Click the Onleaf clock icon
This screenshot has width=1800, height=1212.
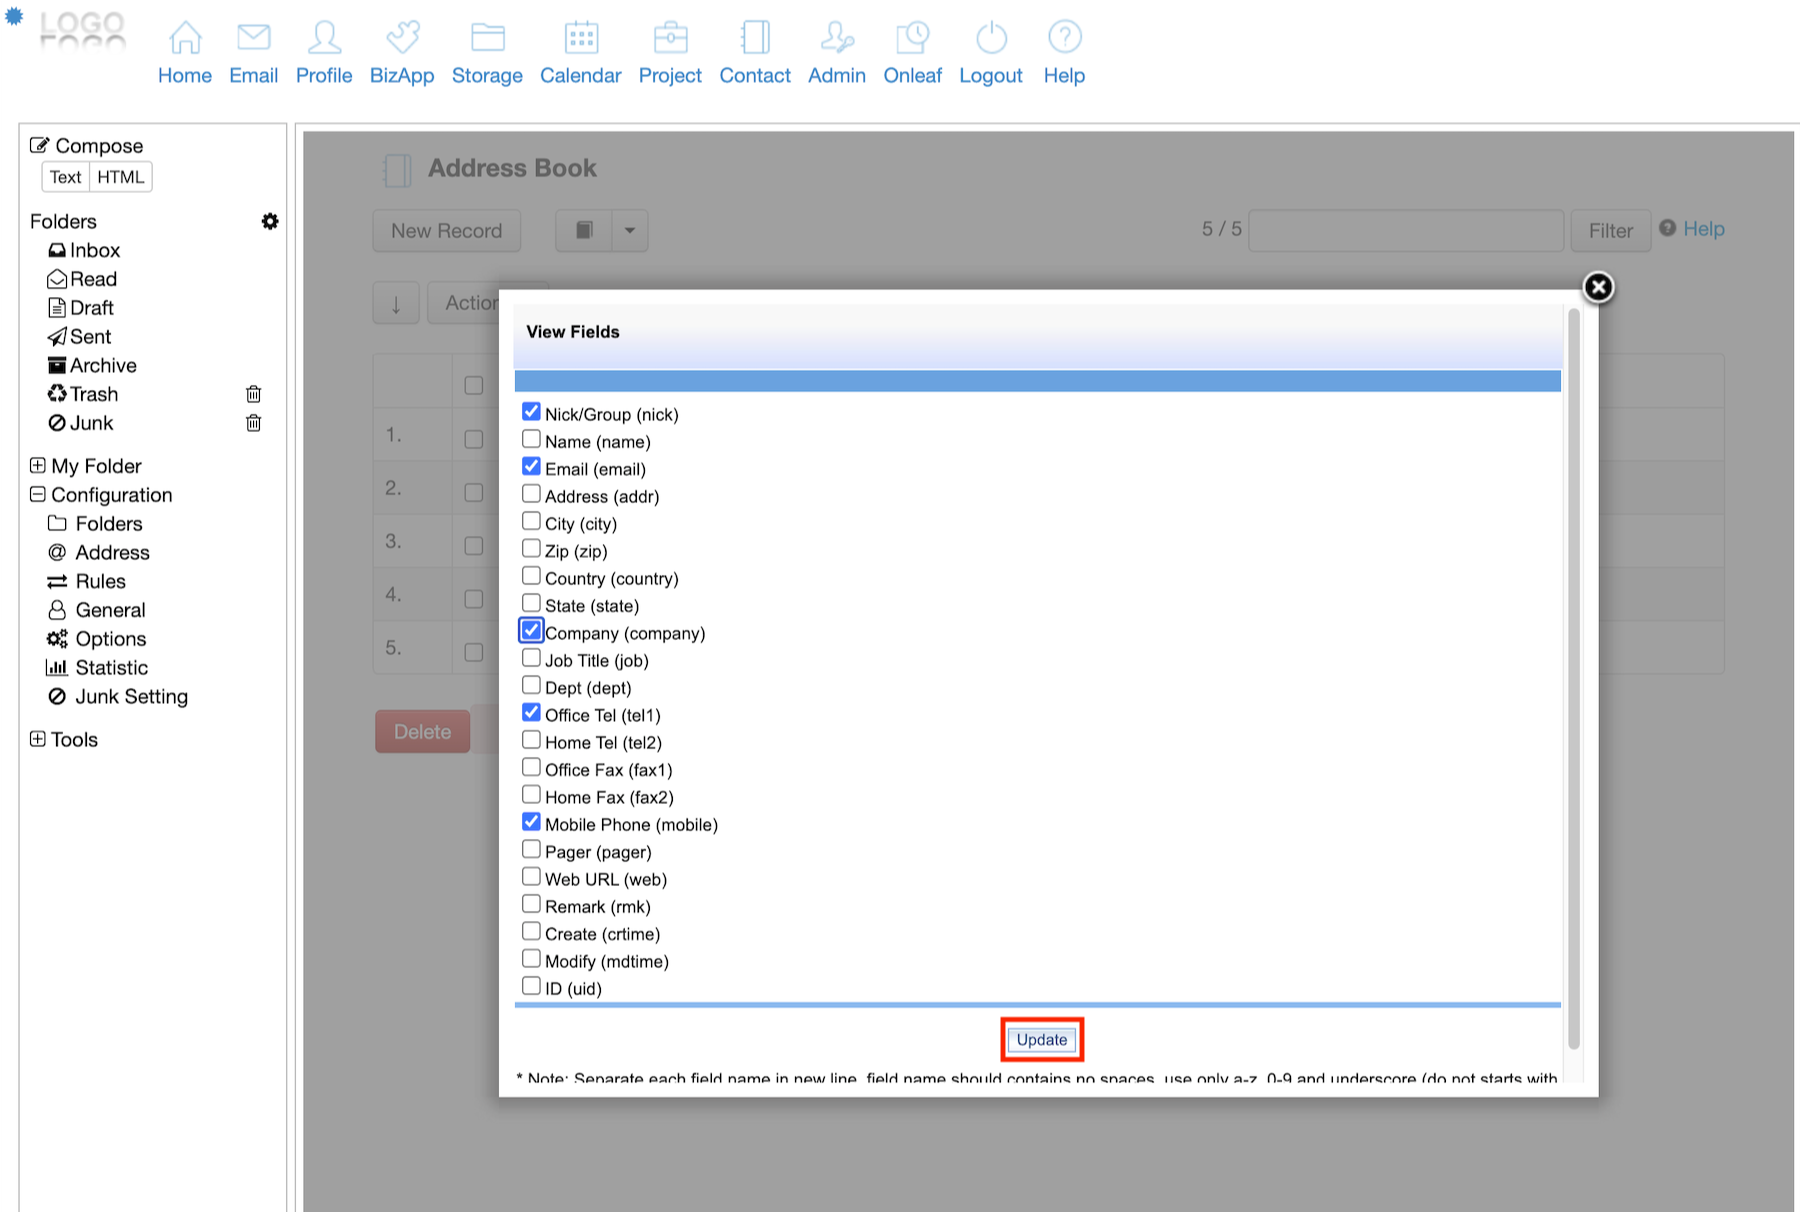click(912, 38)
